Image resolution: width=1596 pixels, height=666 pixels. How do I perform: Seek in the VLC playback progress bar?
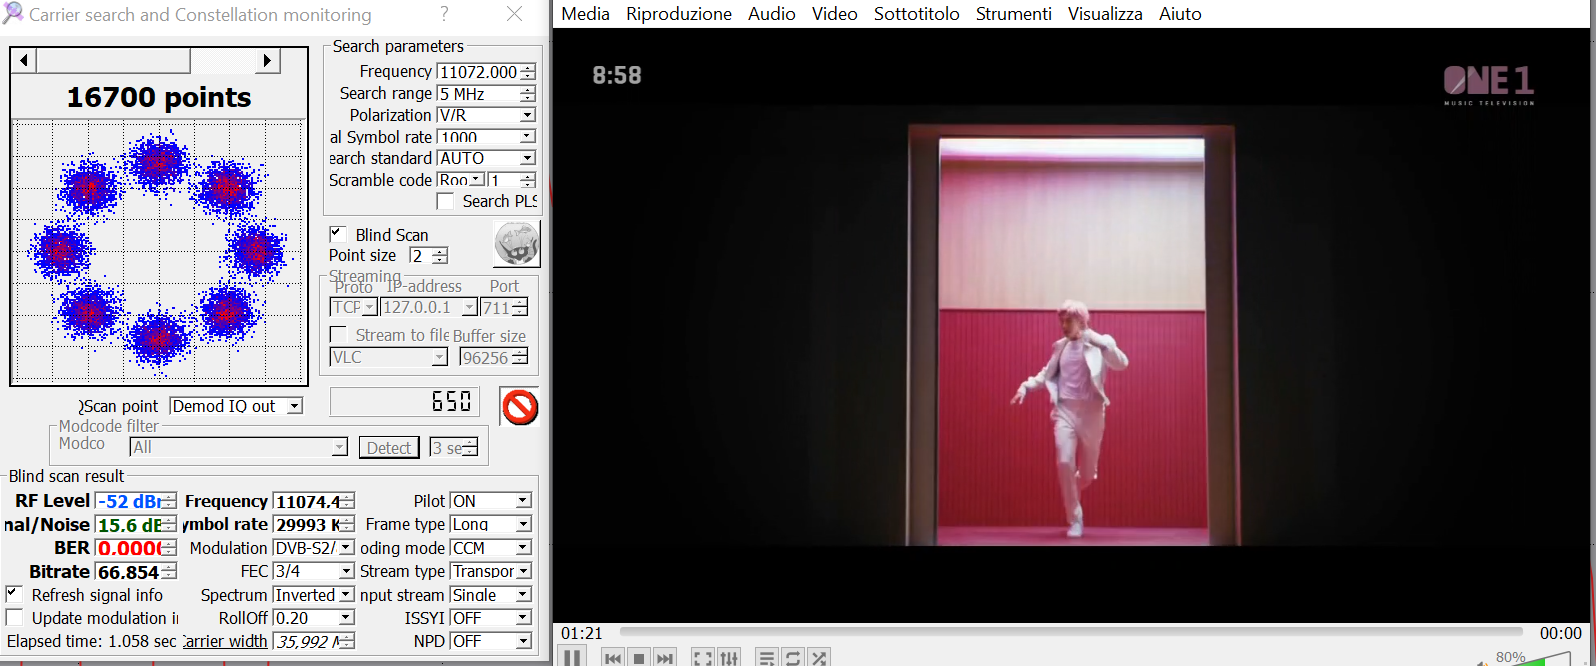click(x=1070, y=632)
